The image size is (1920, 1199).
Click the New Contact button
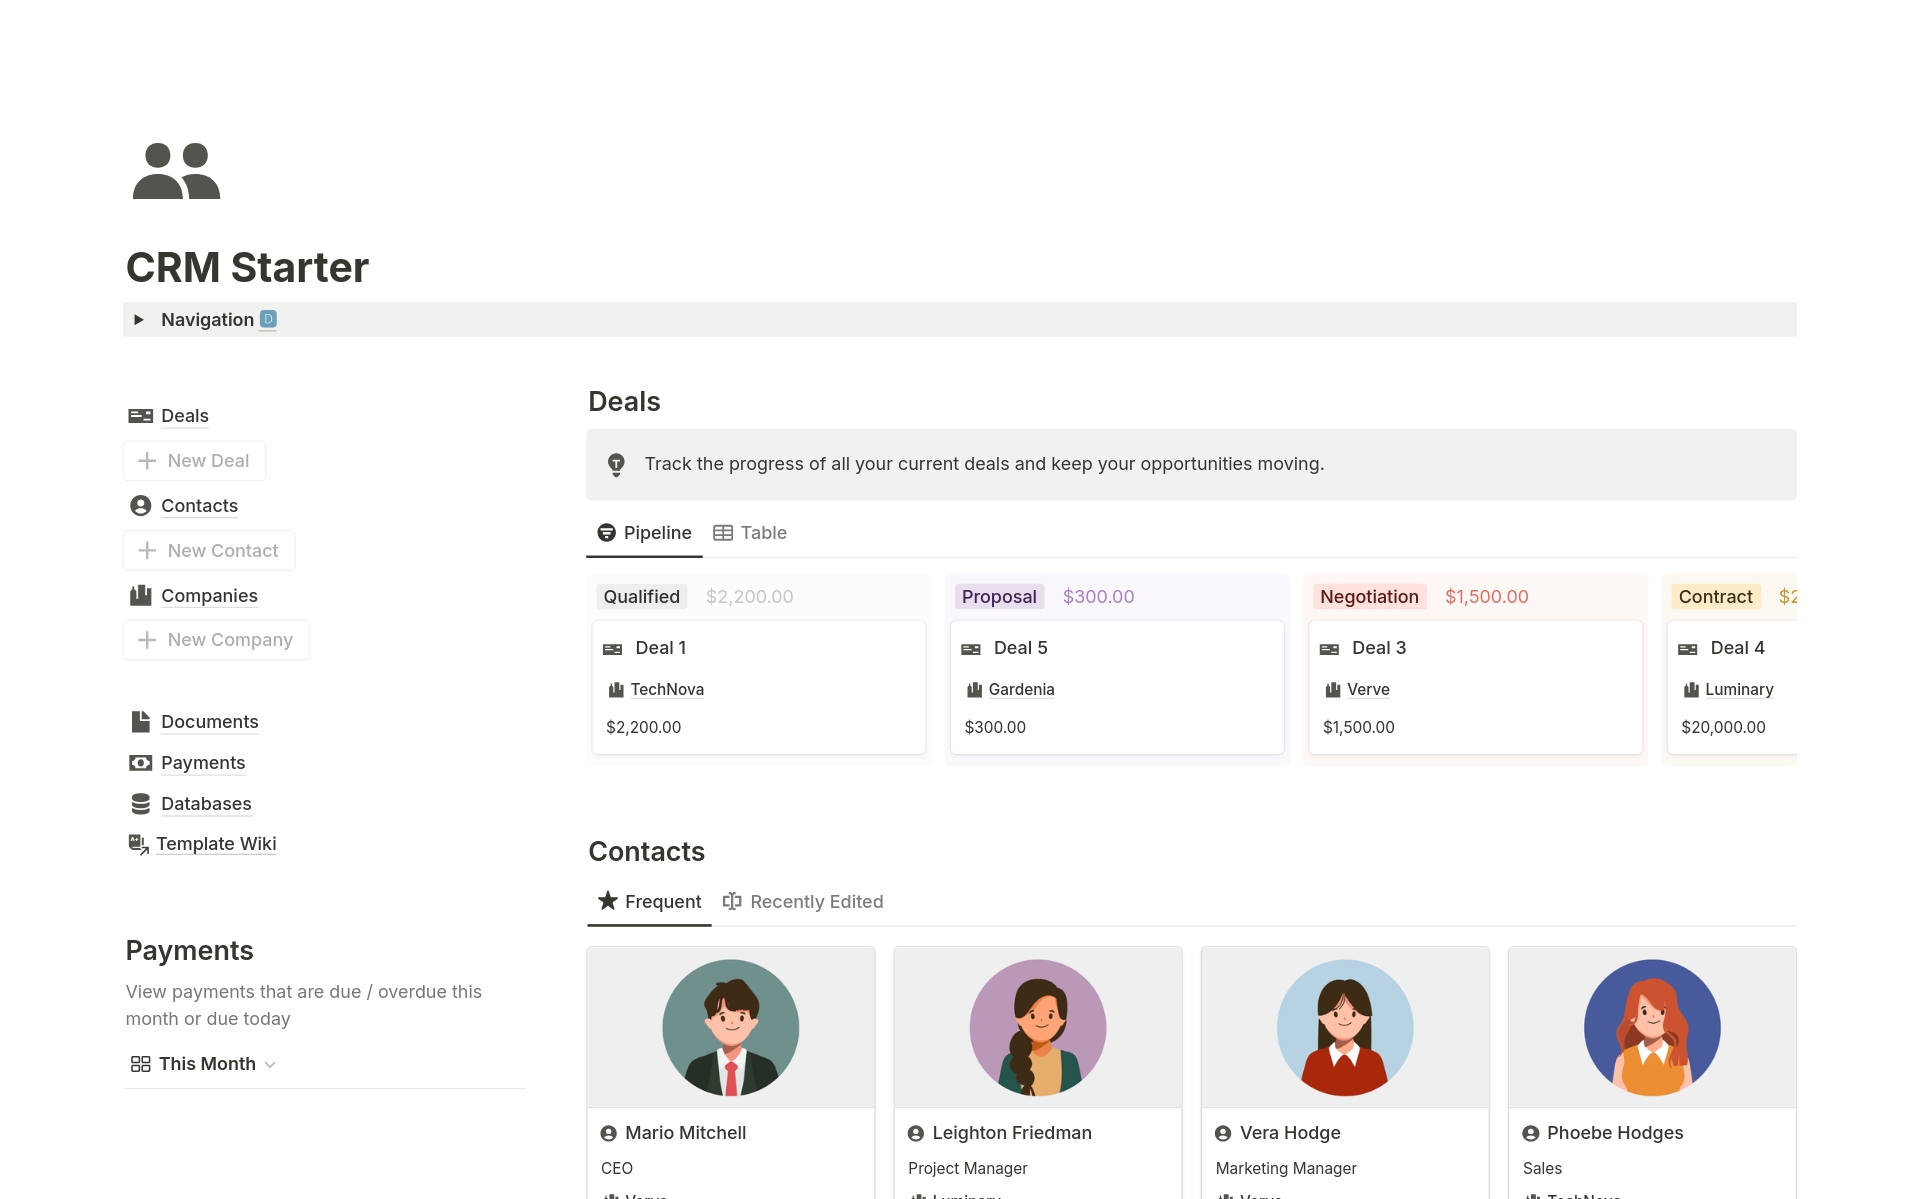209,551
